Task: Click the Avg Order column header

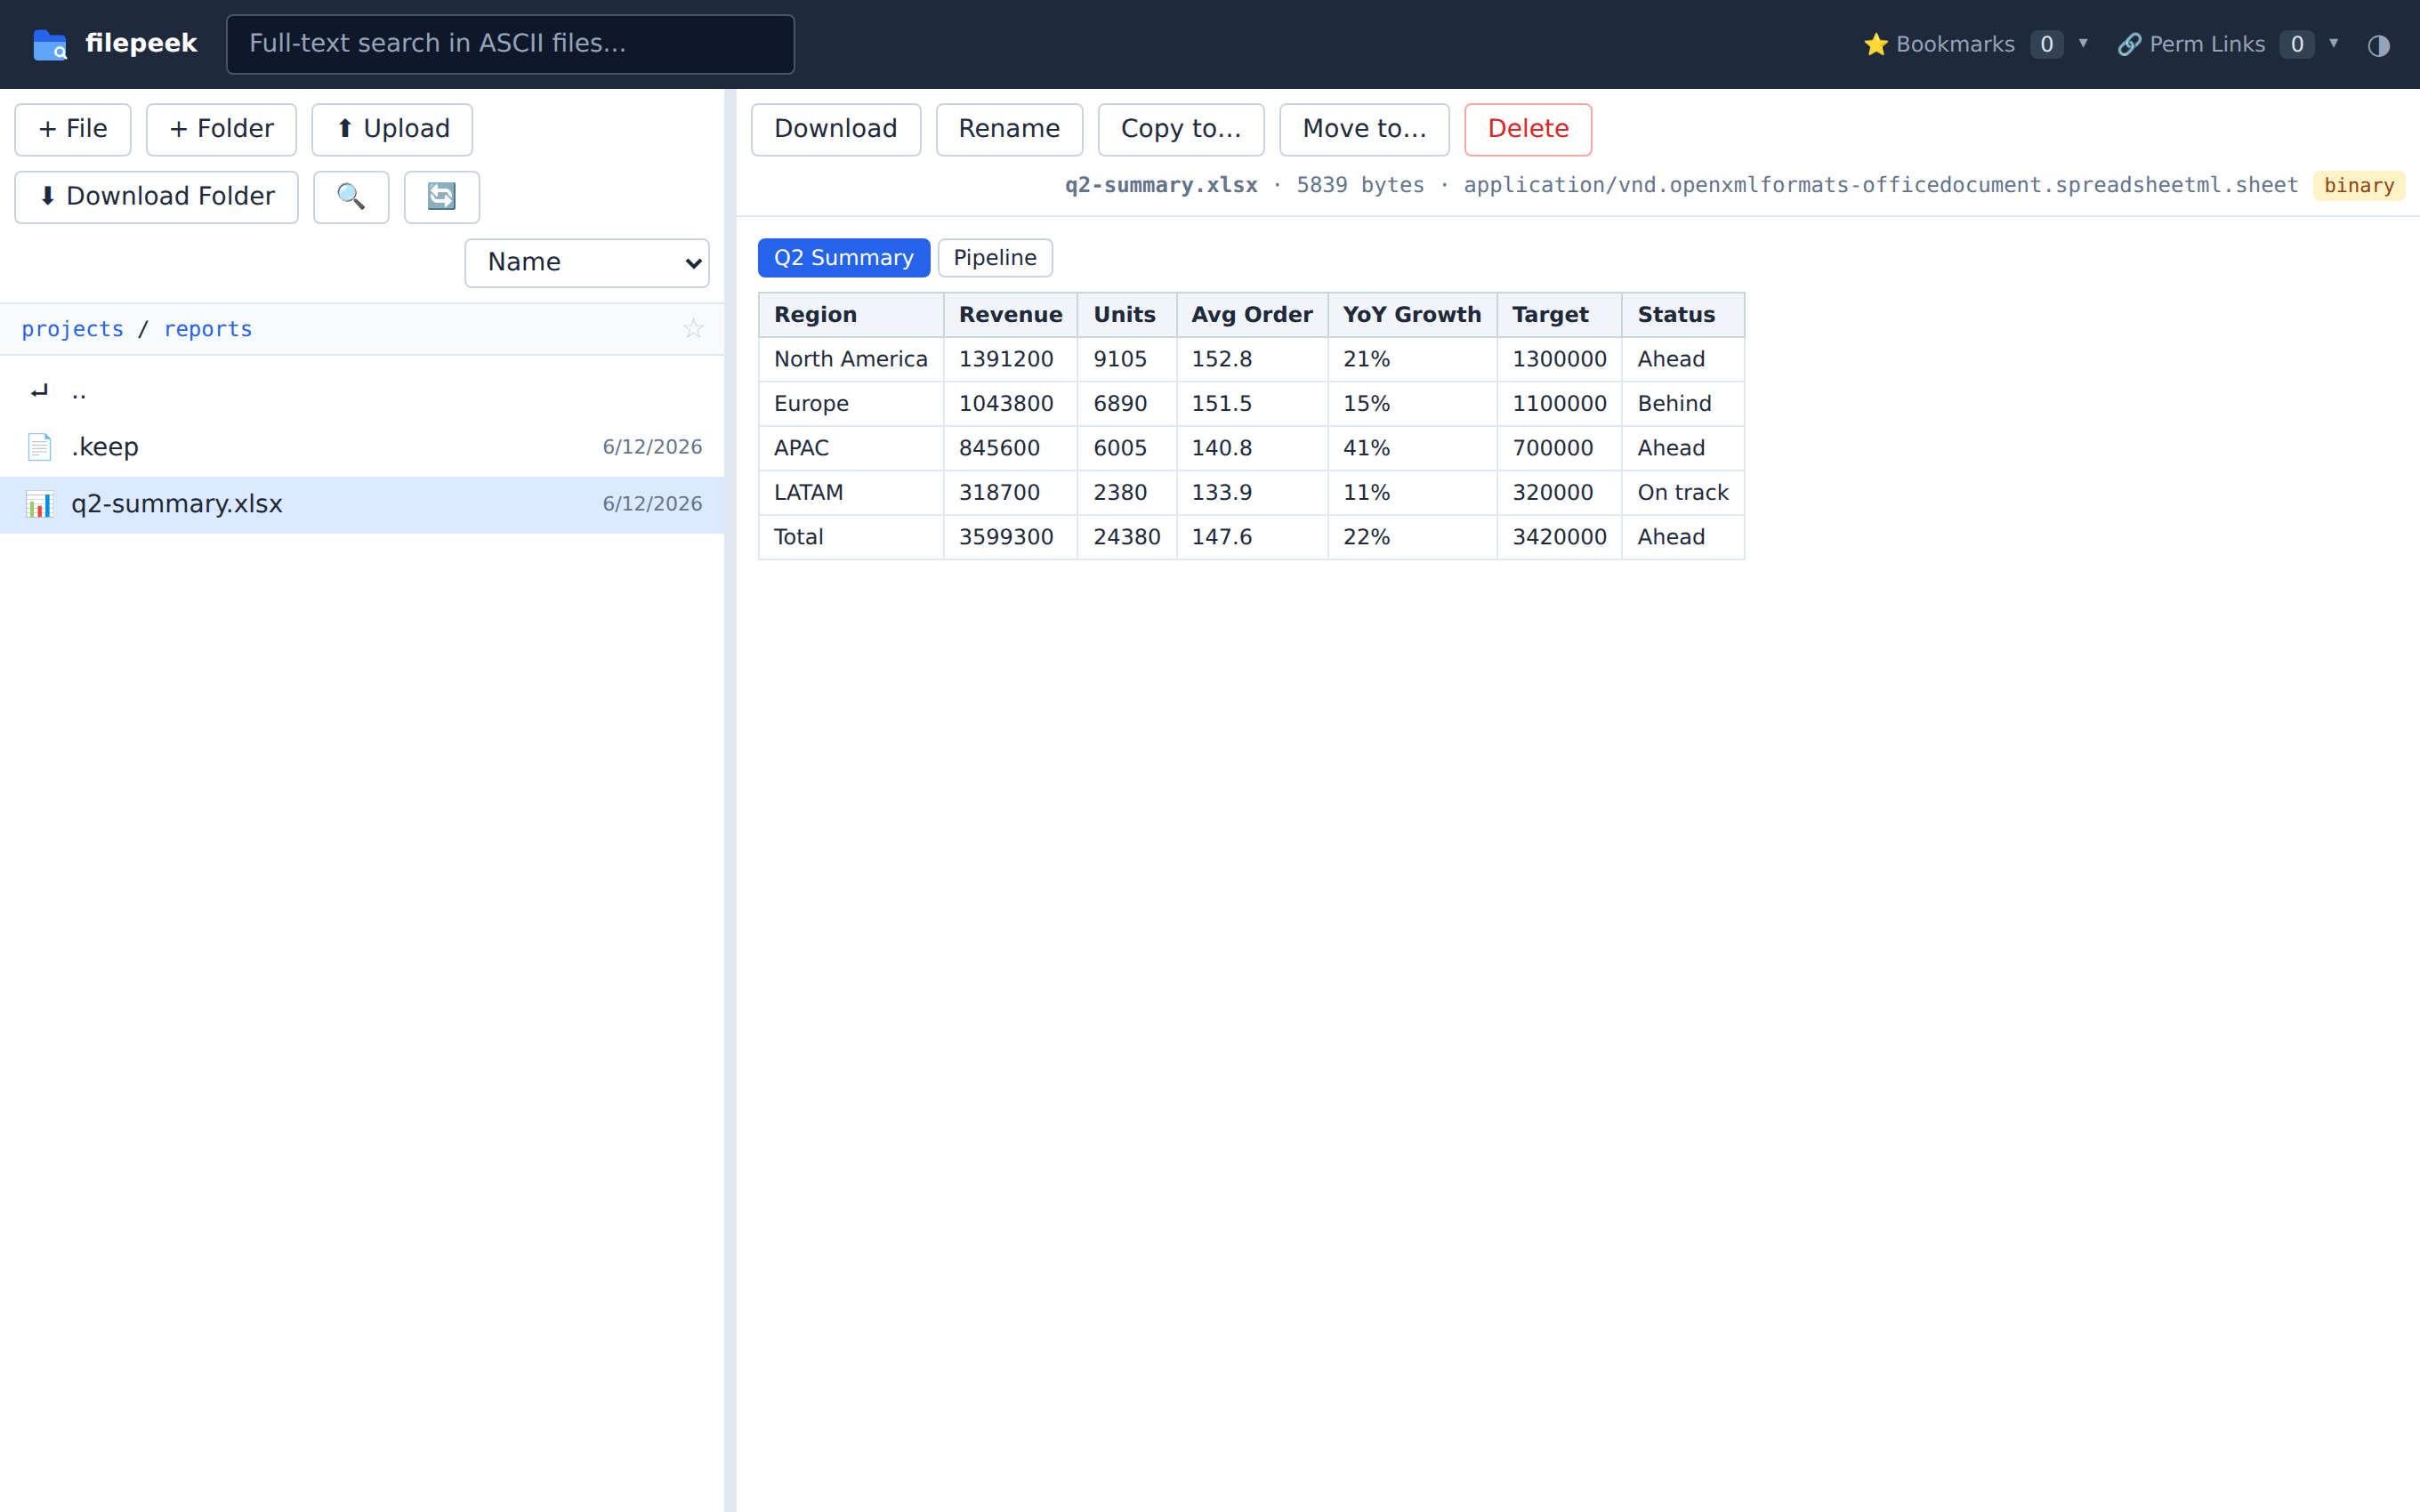Action: coord(1252,315)
